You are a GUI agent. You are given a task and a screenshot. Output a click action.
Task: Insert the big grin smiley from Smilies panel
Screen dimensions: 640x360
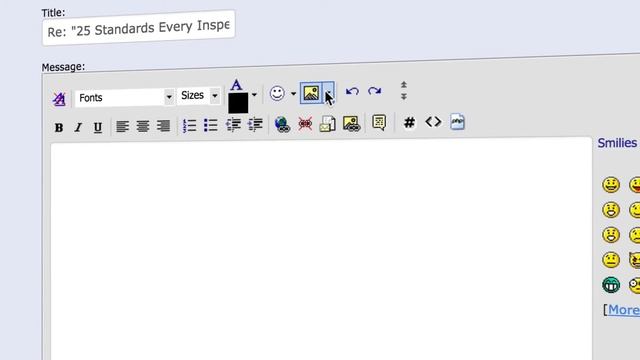611,184
